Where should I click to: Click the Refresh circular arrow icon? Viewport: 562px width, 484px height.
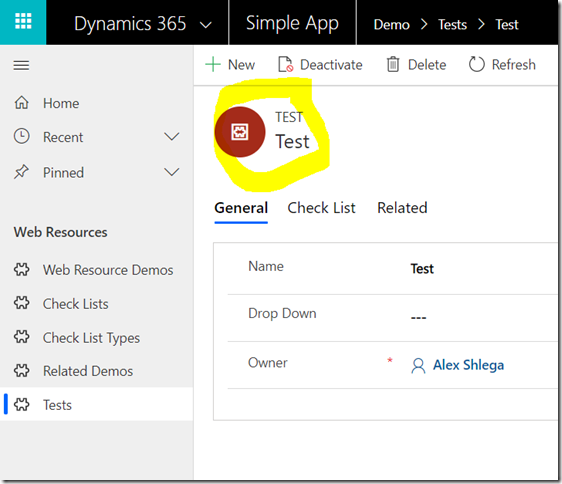[477, 65]
